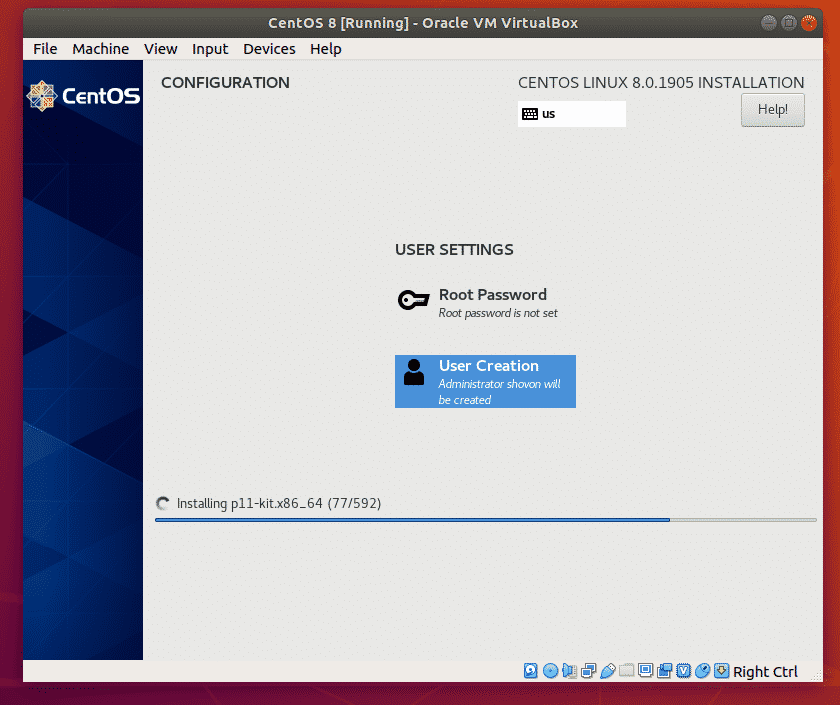Click the greyed shared folders icon in status bar

tap(626, 670)
